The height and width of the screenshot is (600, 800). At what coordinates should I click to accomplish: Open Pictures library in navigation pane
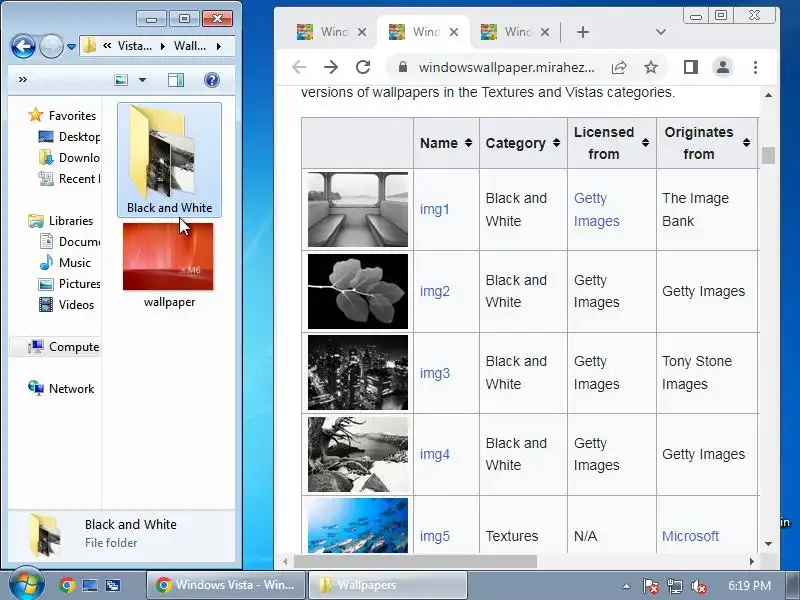69,284
